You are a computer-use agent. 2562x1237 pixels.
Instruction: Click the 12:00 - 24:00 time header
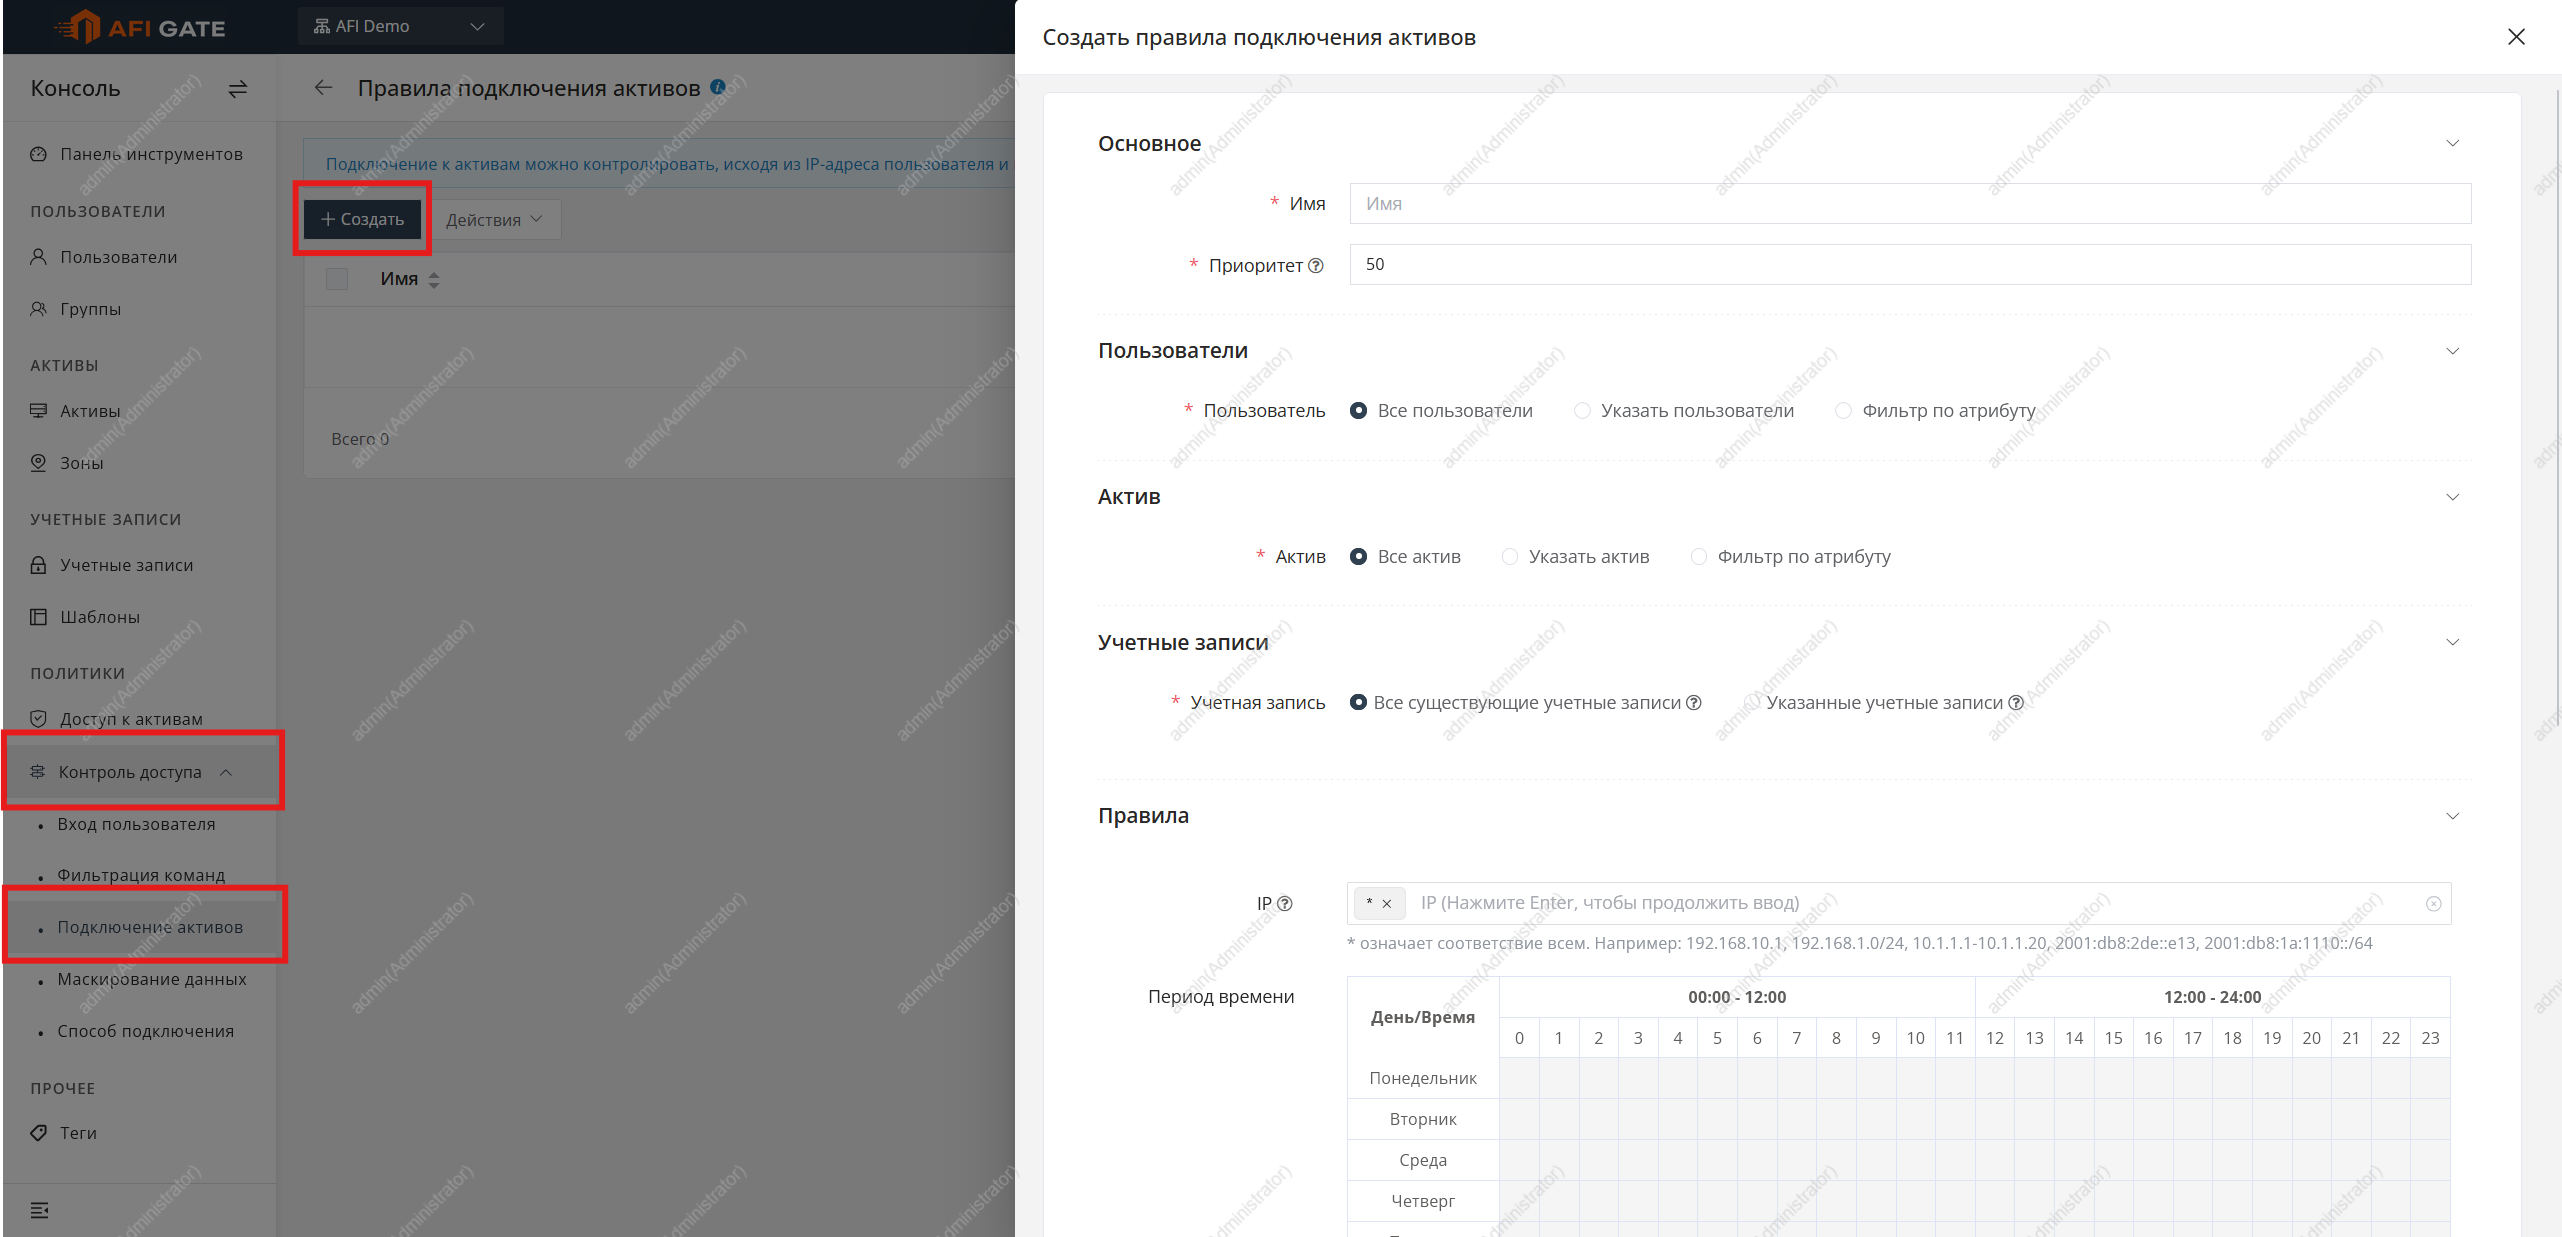(2212, 998)
